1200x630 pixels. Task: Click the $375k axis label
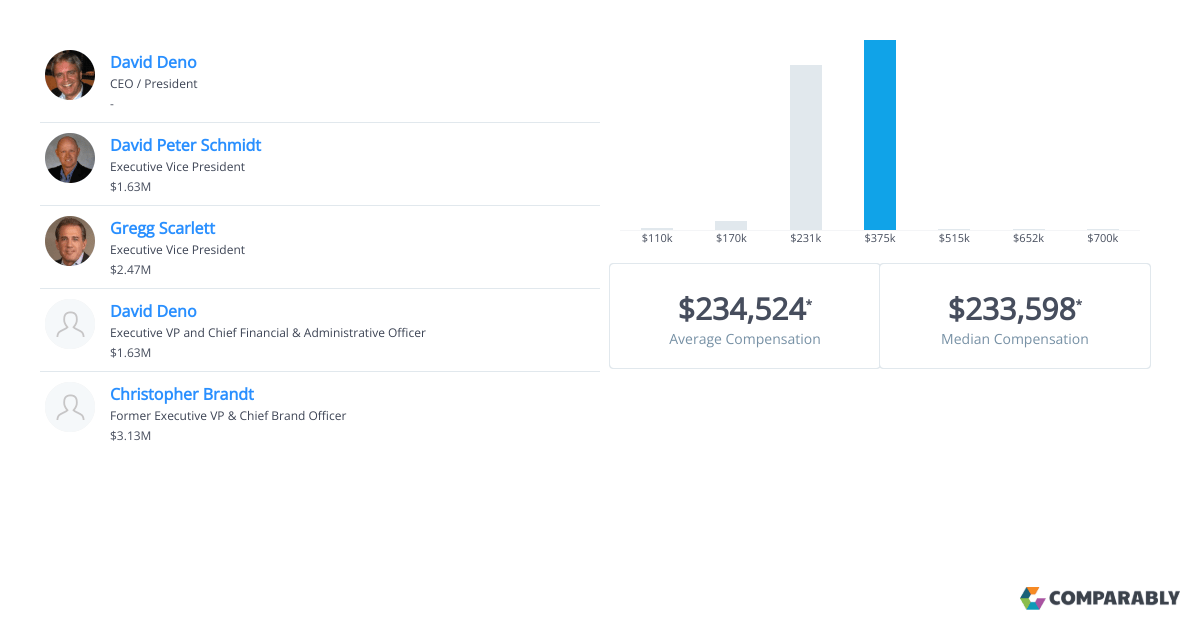coord(880,238)
